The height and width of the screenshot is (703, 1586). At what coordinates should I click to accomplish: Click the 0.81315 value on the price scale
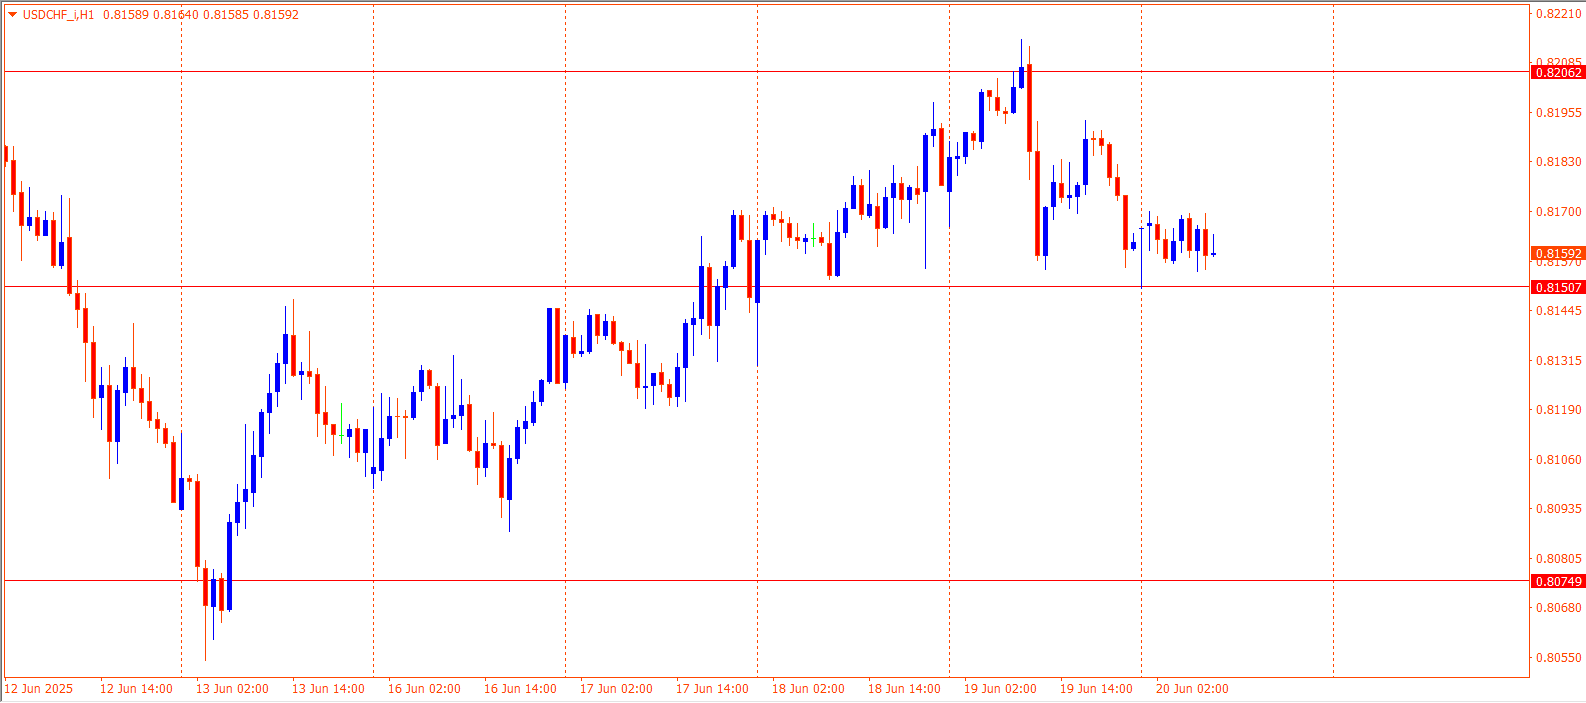tap(1559, 361)
